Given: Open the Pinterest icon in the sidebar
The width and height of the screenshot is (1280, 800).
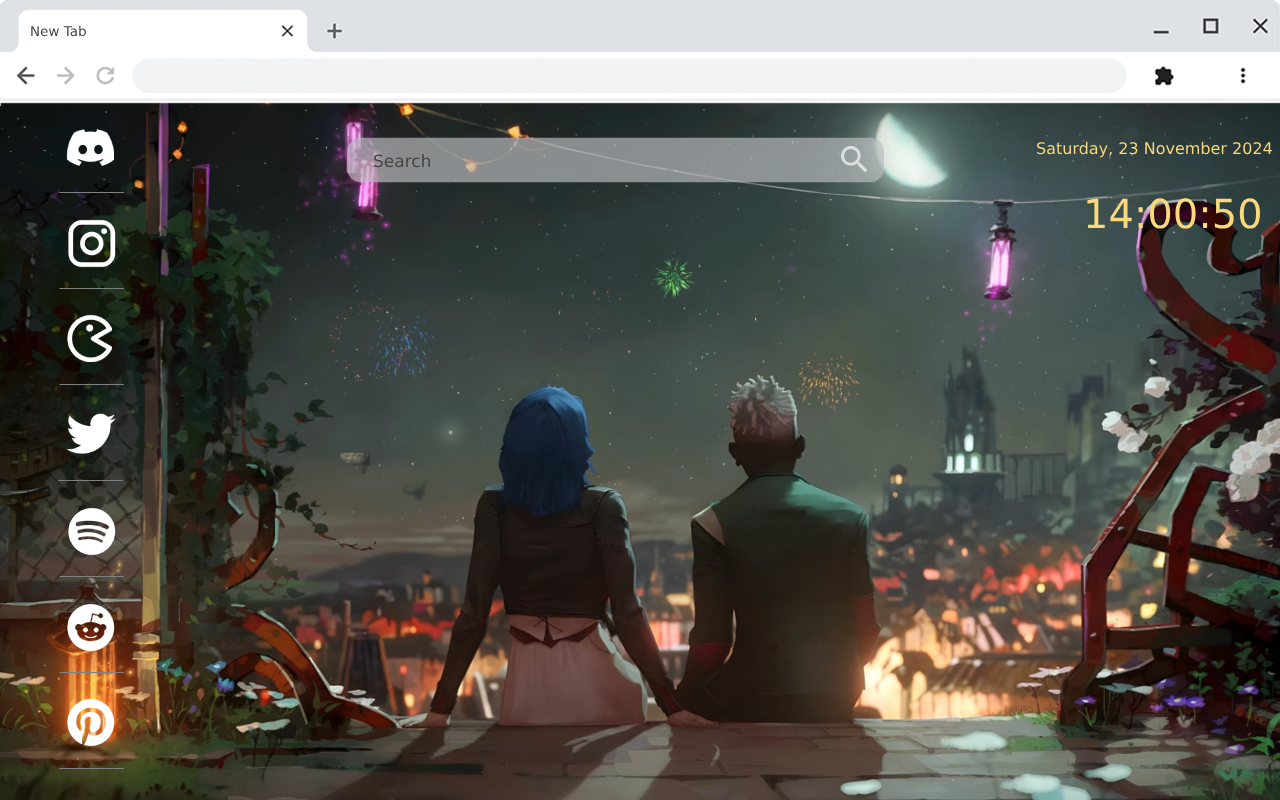Looking at the screenshot, I should pyautogui.click(x=90, y=722).
